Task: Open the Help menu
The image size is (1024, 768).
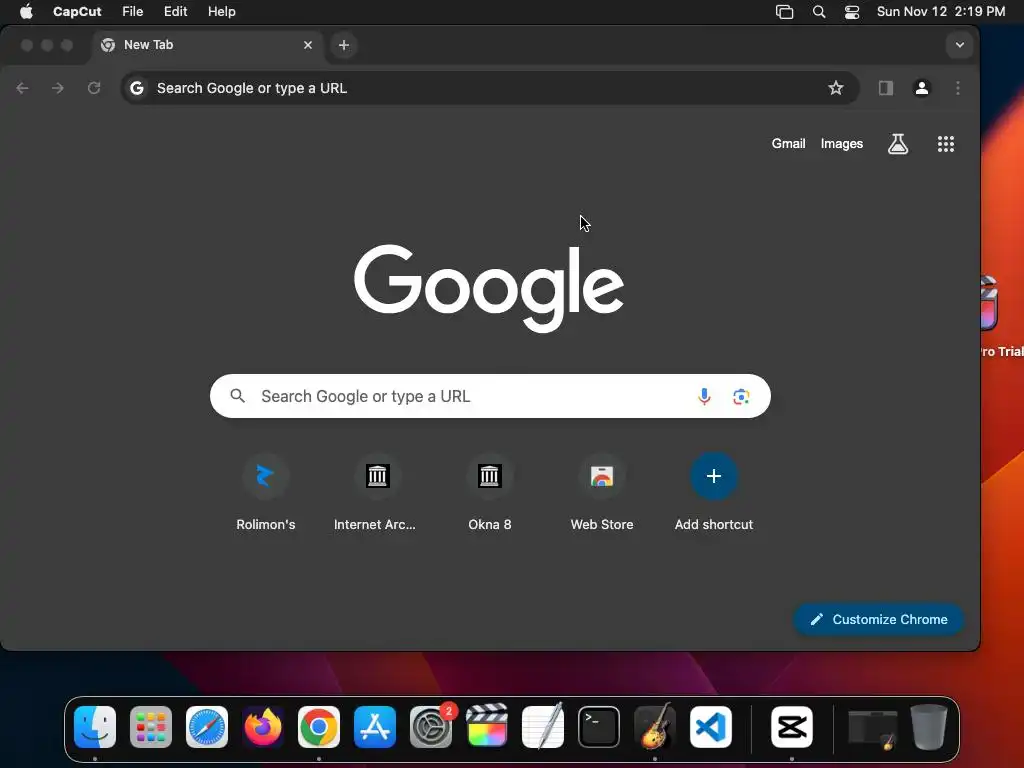Action: click(221, 12)
